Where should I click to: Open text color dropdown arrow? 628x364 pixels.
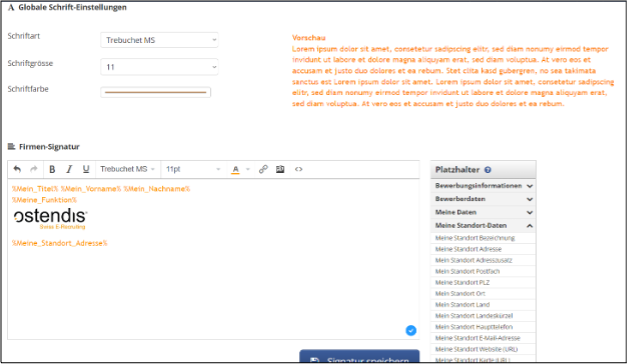(x=248, y=169)
